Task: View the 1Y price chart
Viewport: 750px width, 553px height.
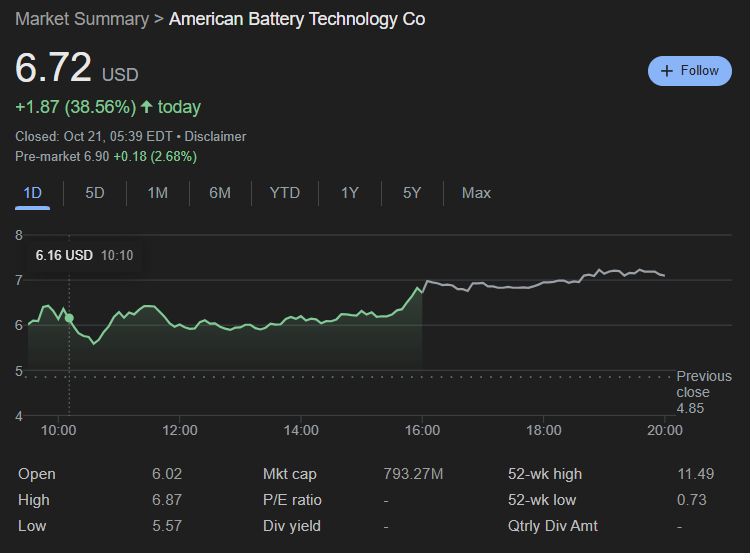Action: coord(349,193)
